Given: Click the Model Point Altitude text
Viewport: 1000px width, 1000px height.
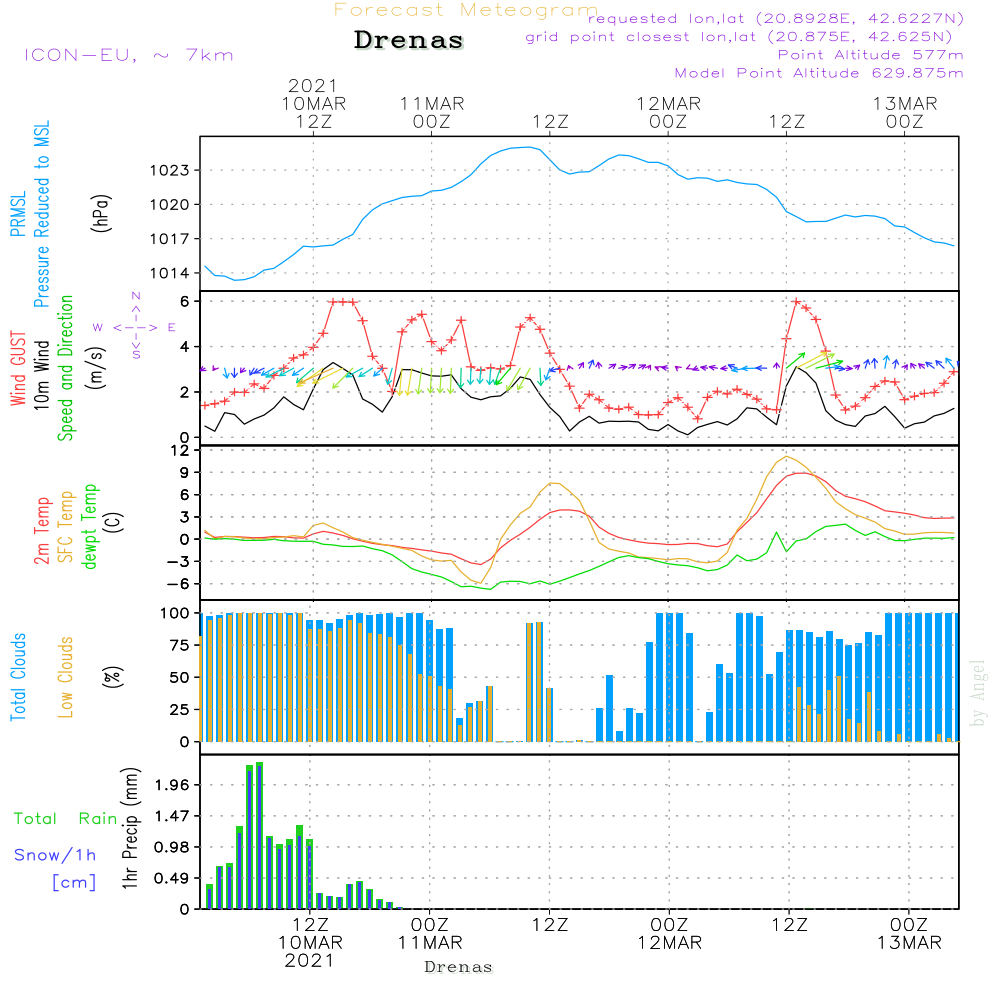Looking at the screenshot, I should (819, 73).
